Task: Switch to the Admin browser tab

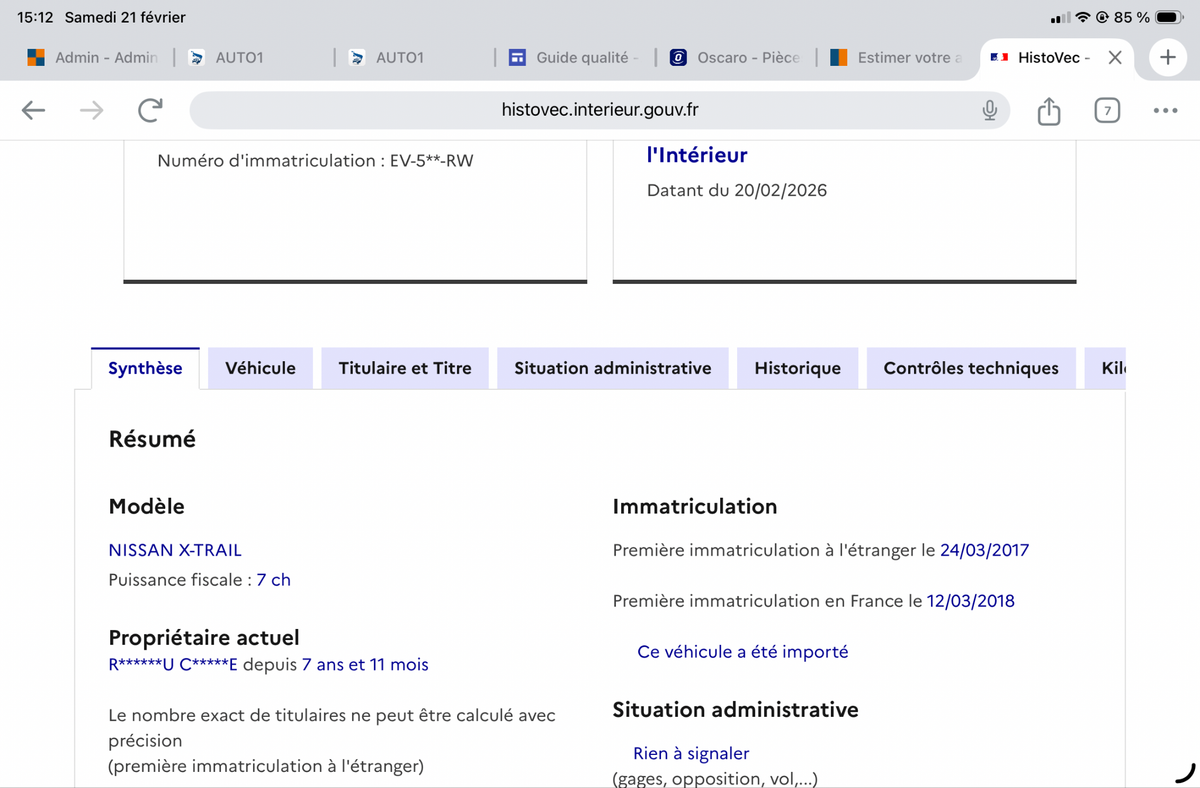Action: [x=94, y=58]
